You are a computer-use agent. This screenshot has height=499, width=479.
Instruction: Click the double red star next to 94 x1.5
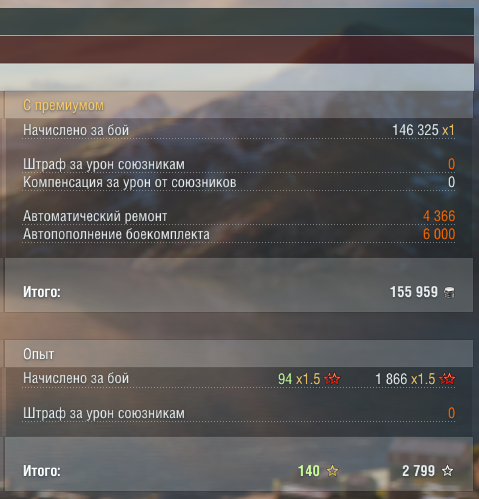click(332, 379)
